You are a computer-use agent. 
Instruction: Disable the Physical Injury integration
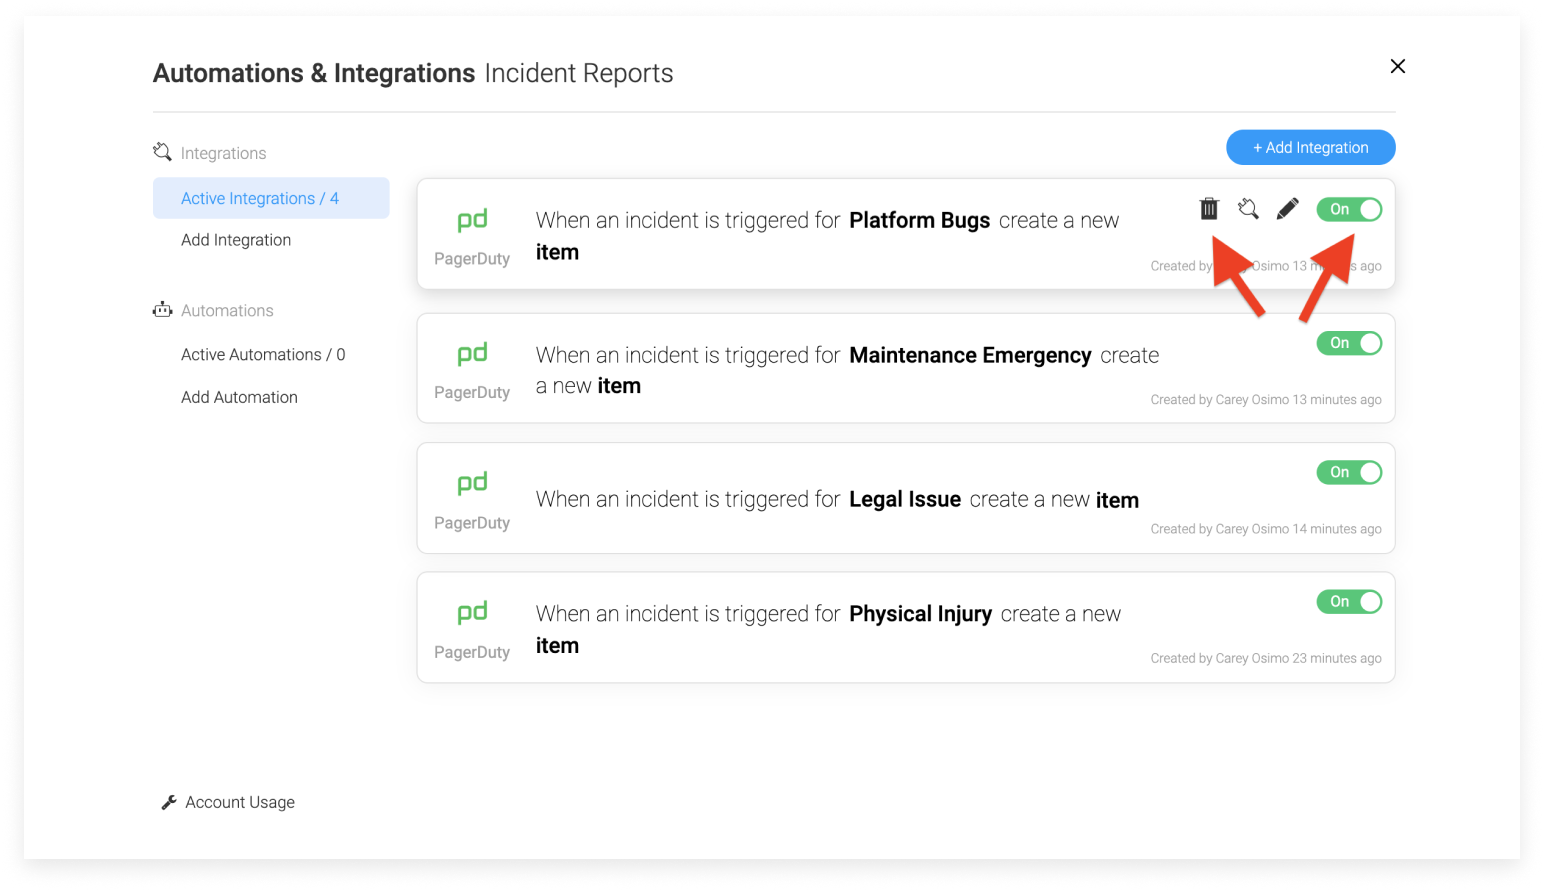(1349, 601)
